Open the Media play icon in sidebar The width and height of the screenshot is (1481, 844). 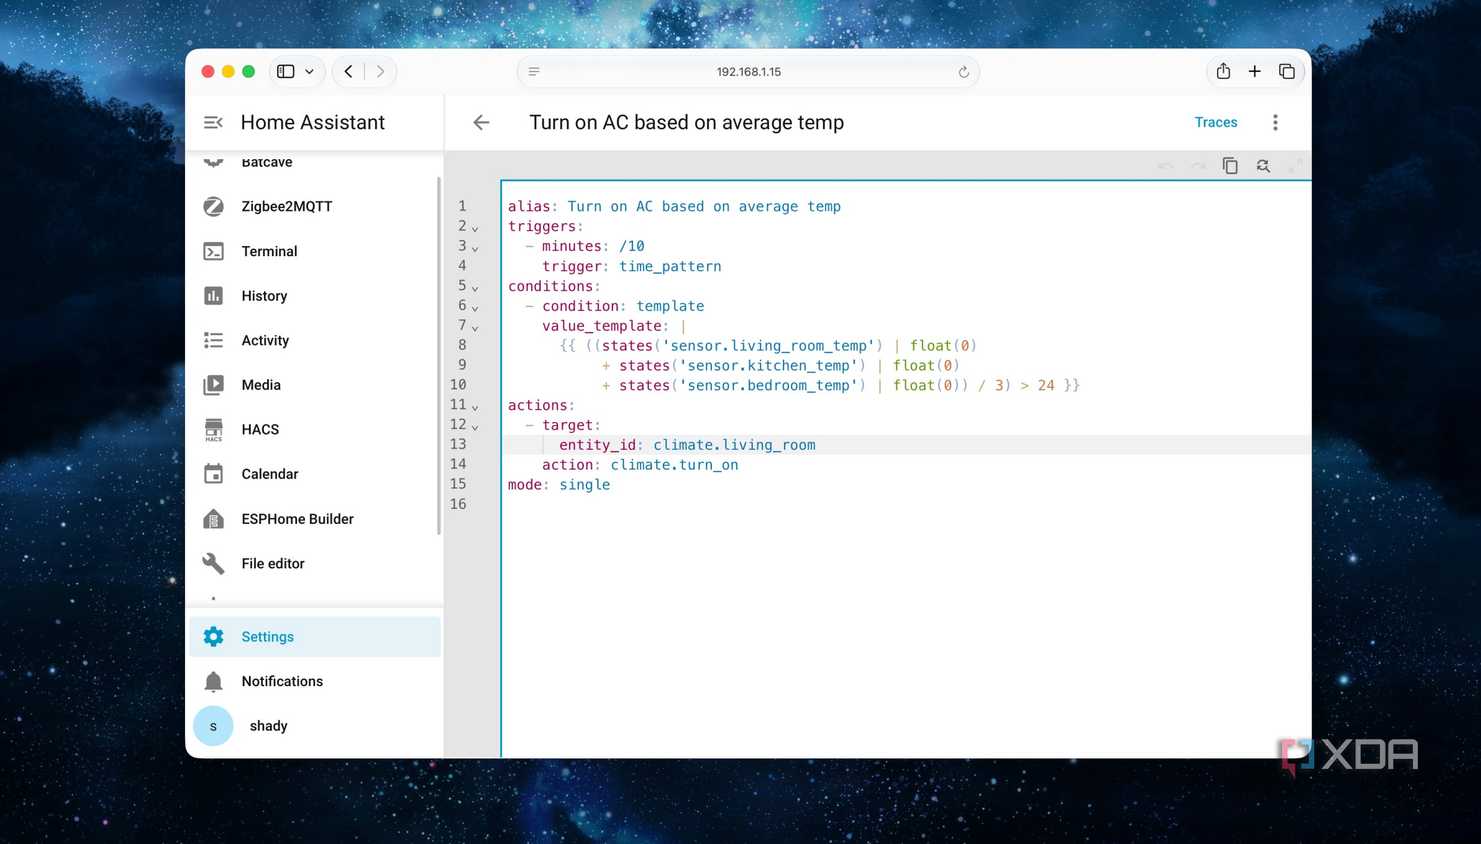pos(213,385)
